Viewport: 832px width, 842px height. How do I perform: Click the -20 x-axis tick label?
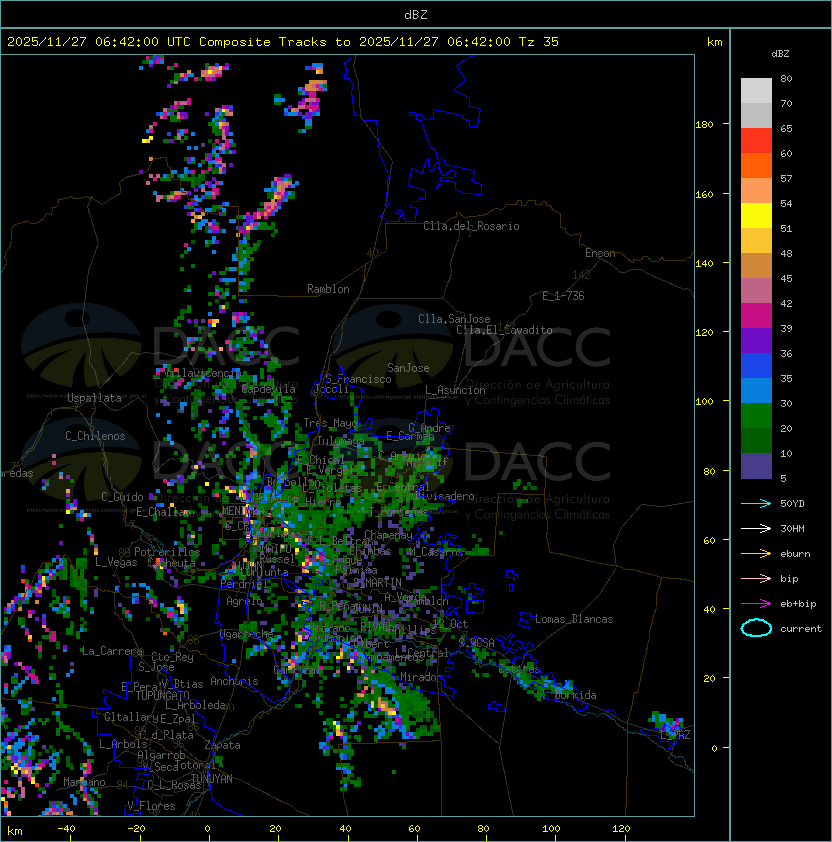coord(136,829)
